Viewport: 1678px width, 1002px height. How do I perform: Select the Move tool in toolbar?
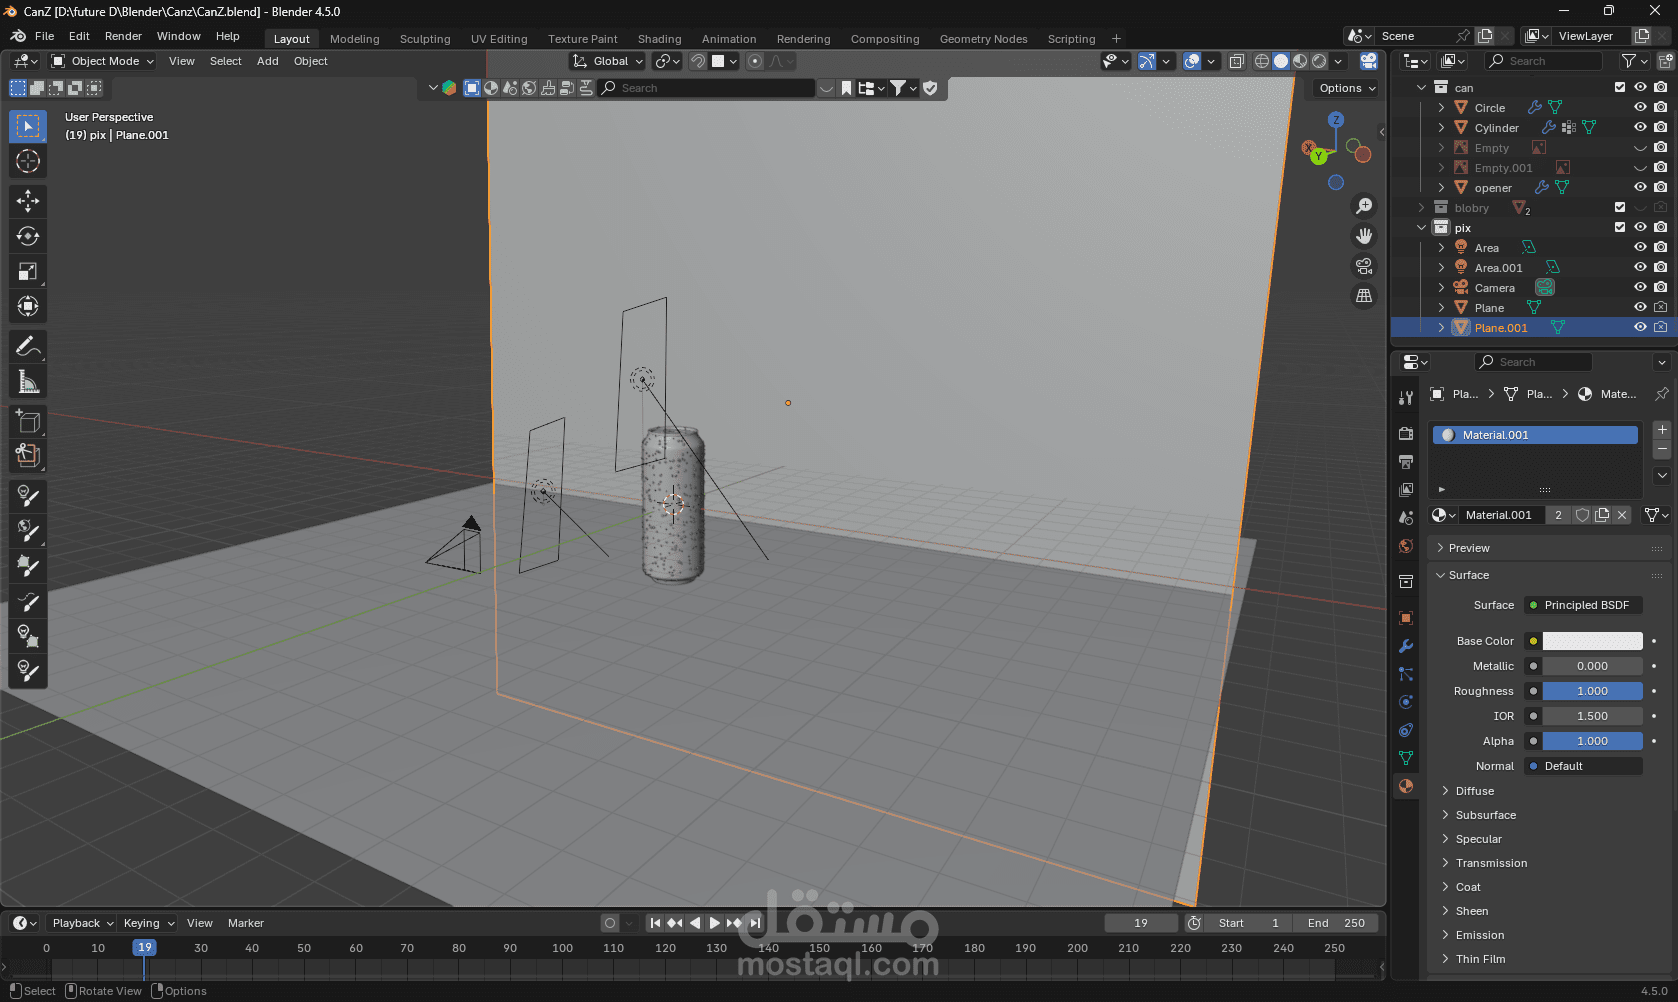pyautogui.click(x=28, y=201)
